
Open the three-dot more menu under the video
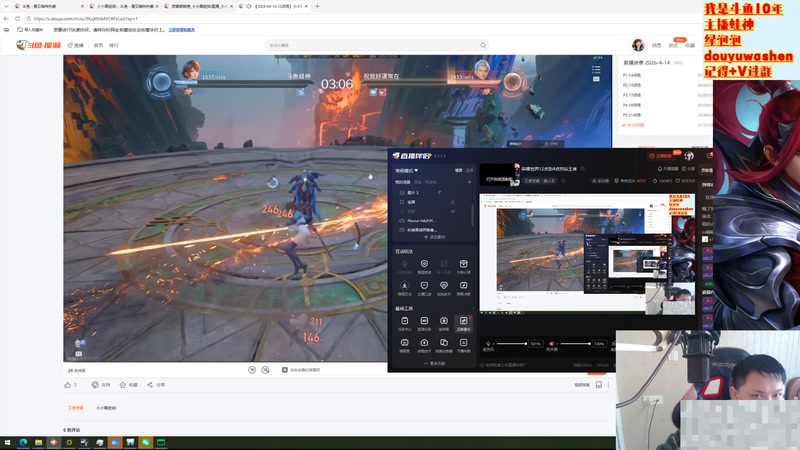point(608,385)
